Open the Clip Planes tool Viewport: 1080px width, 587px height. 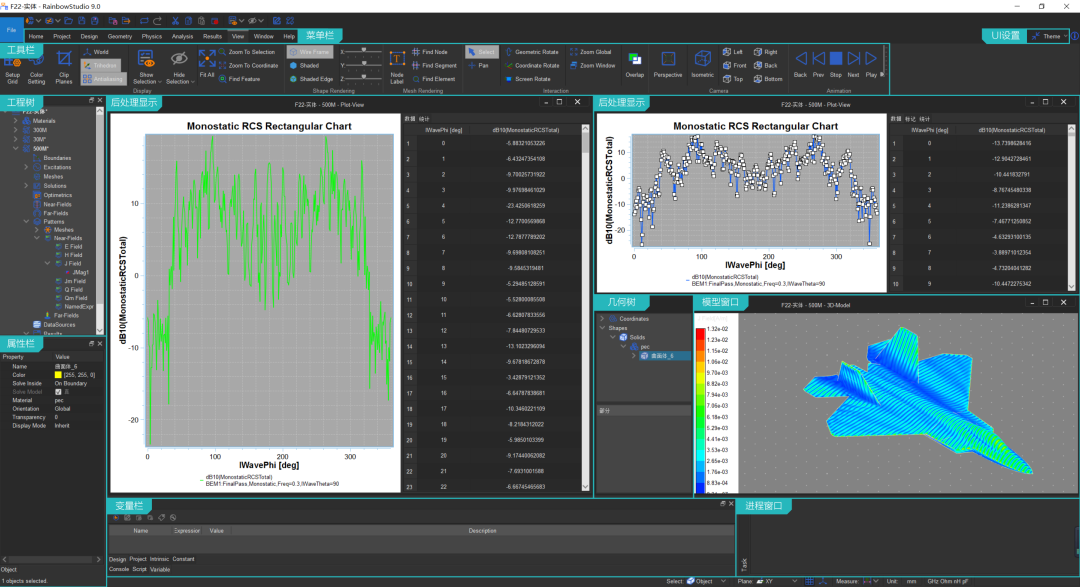[64, 67]
